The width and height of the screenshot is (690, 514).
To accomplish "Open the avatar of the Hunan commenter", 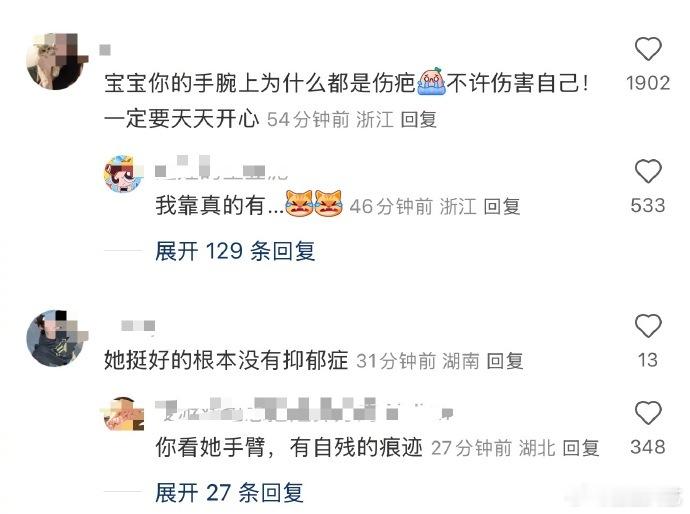I will click(56, 338).
